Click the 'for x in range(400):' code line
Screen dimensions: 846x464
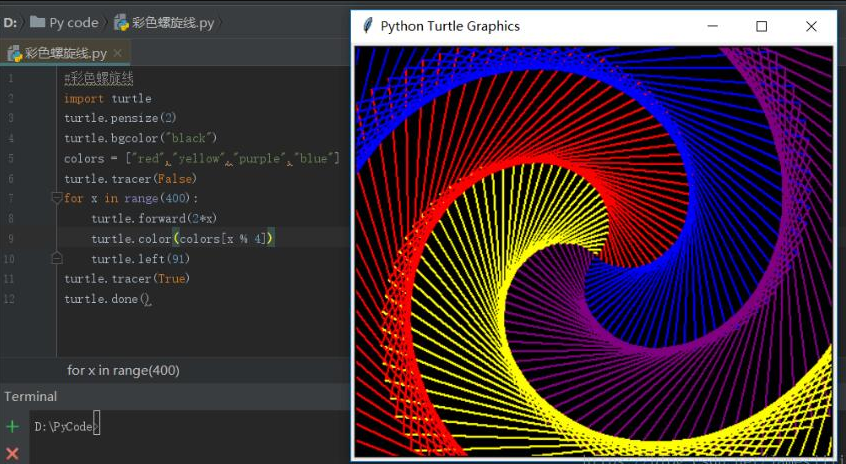(x=131, y=199)
